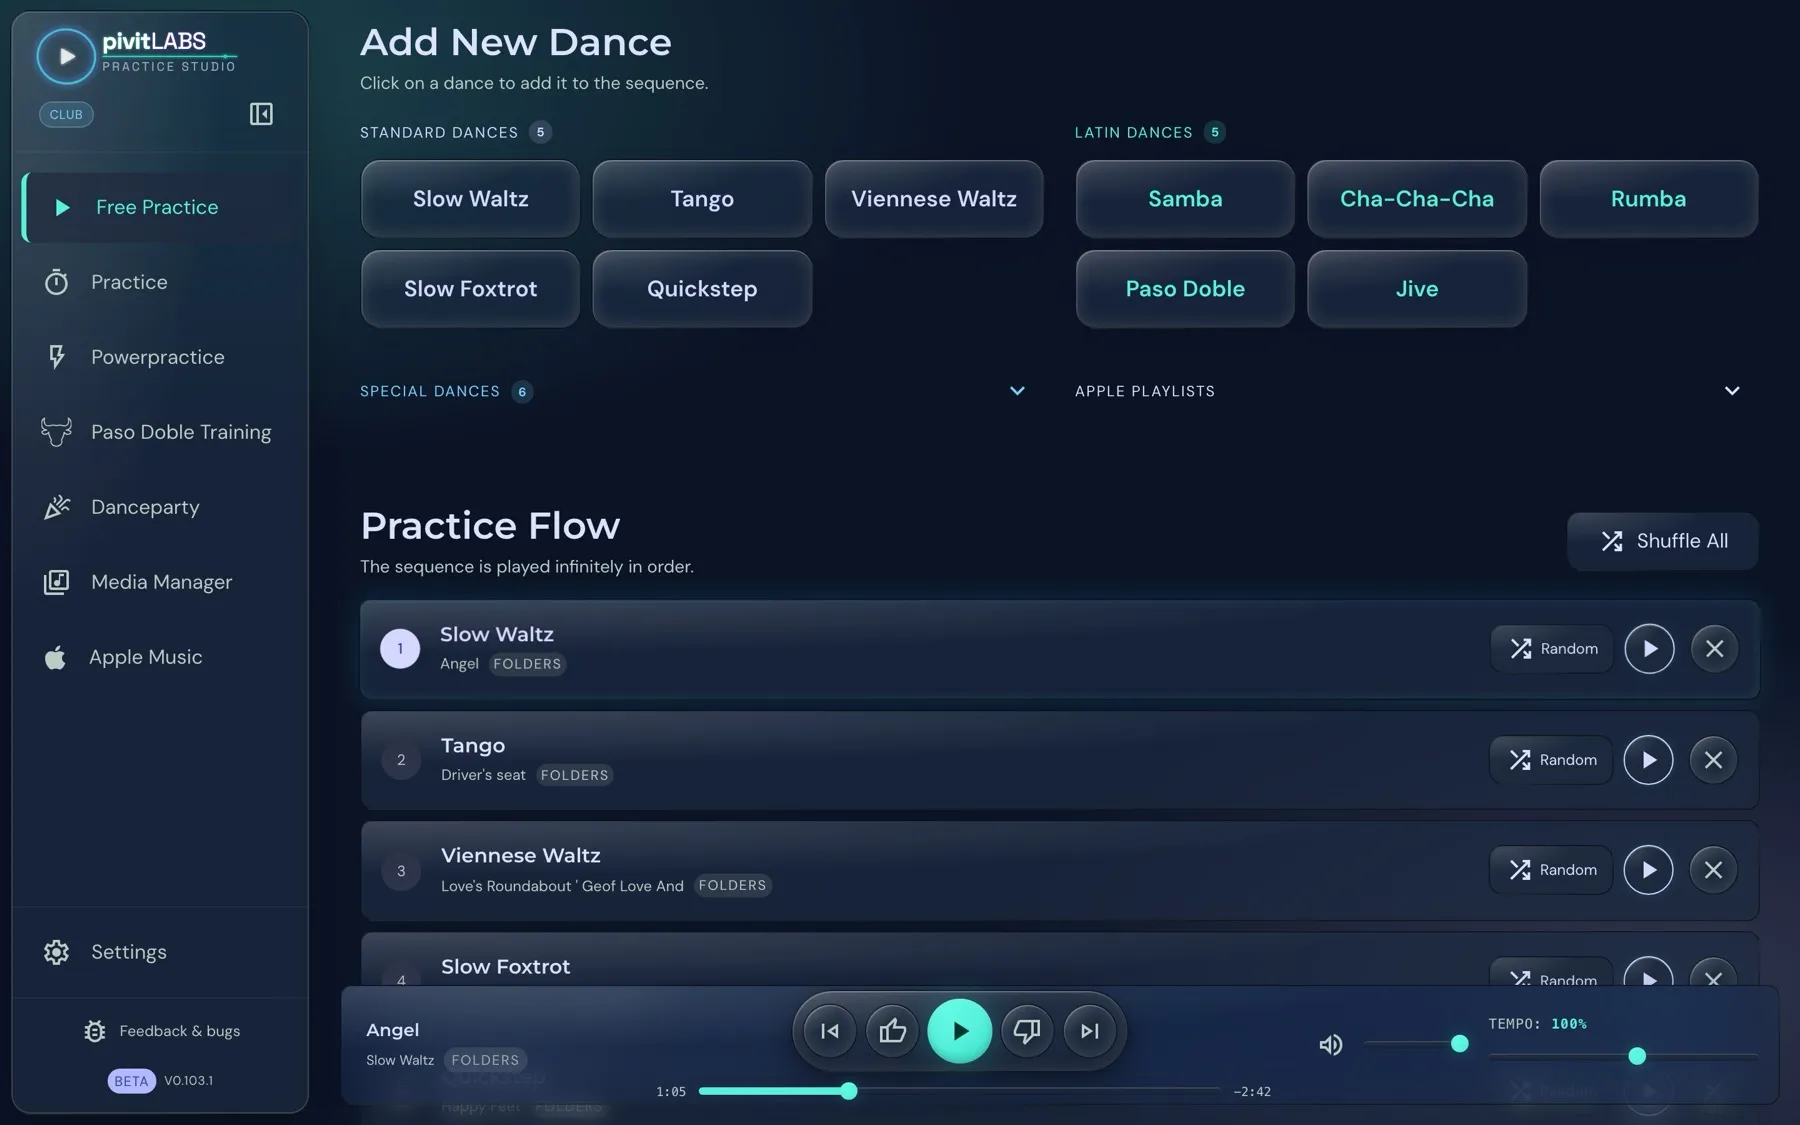Screen dimensions: 1800x1125
Task: Add Jive to the sequence
Action: pos(1417,289)
